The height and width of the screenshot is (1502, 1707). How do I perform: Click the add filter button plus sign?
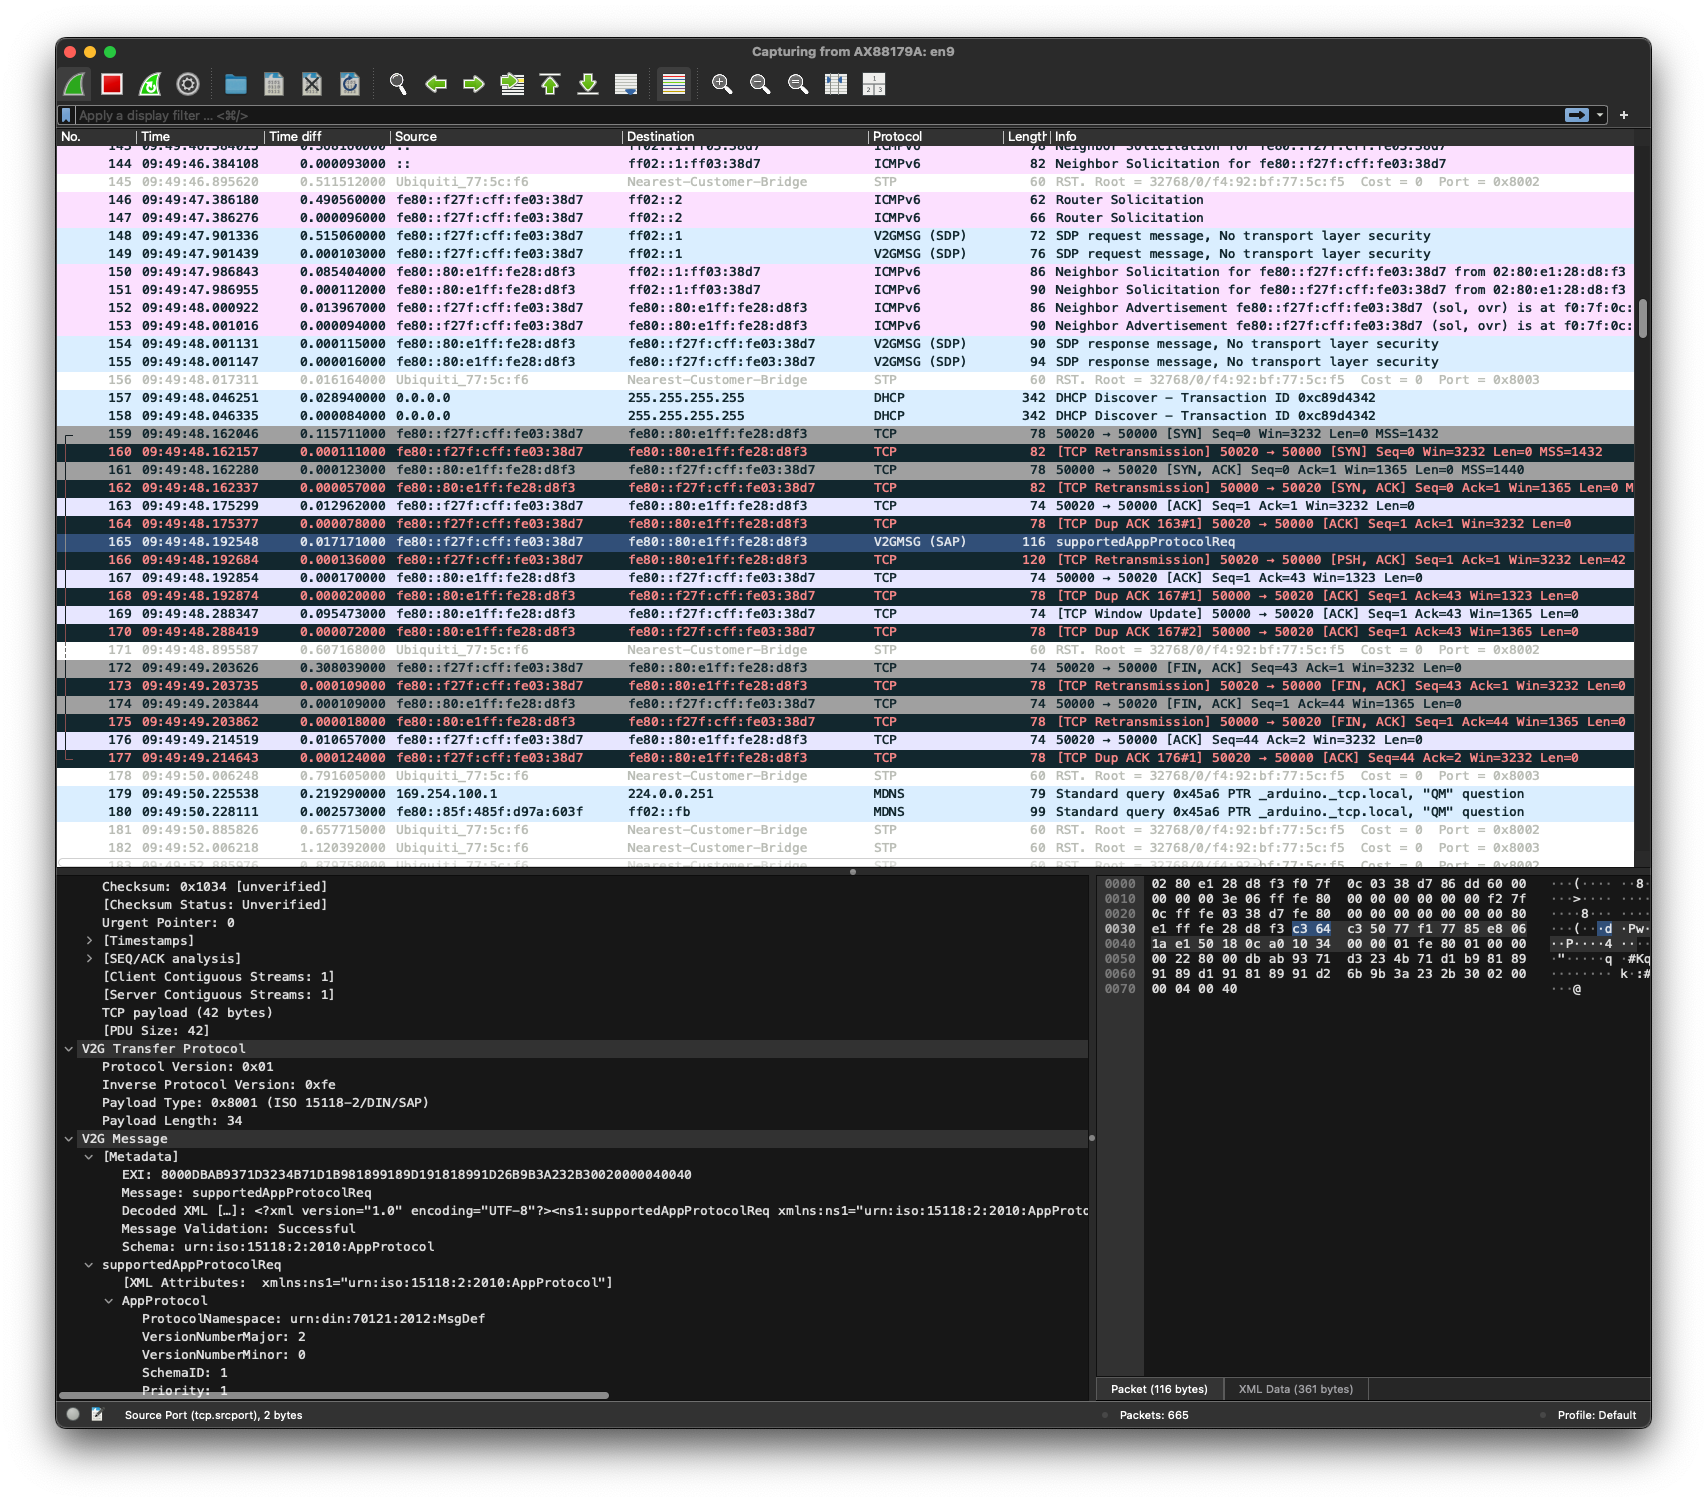point(1624,115)
